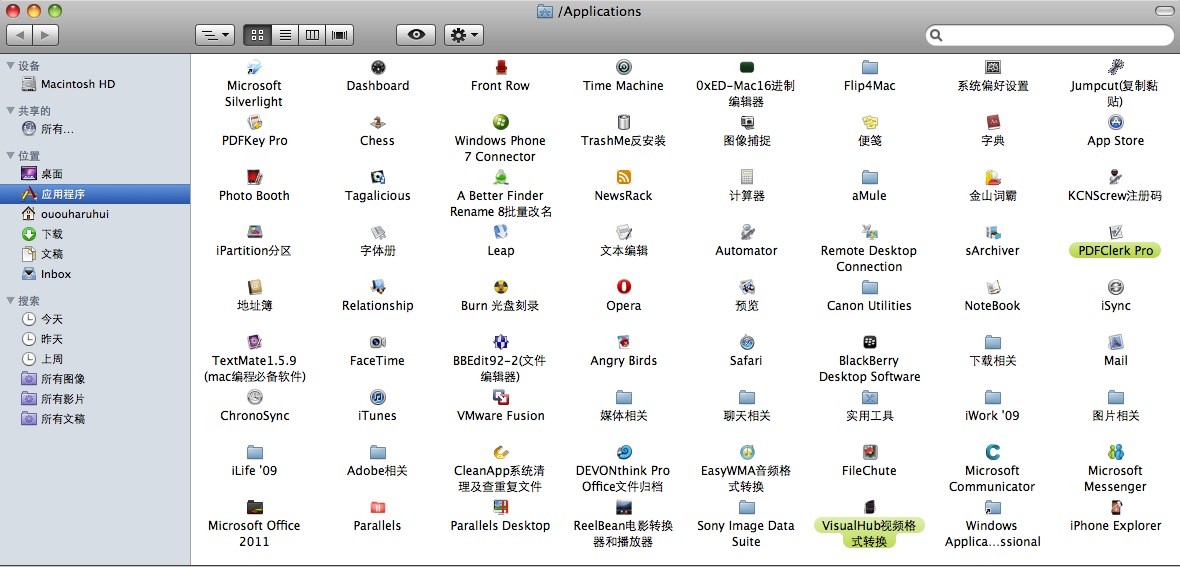Viewport: 1180px width, 567px height.
Task: Open the Safari application icon
Action: tap(746, 343)
